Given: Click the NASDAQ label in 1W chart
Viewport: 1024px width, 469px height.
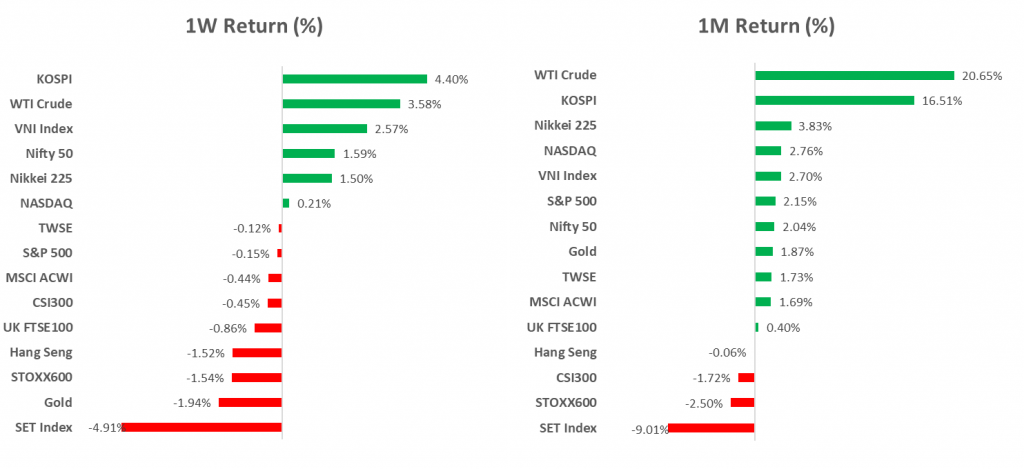Looking at the screenshot, I should pos(46,203).
